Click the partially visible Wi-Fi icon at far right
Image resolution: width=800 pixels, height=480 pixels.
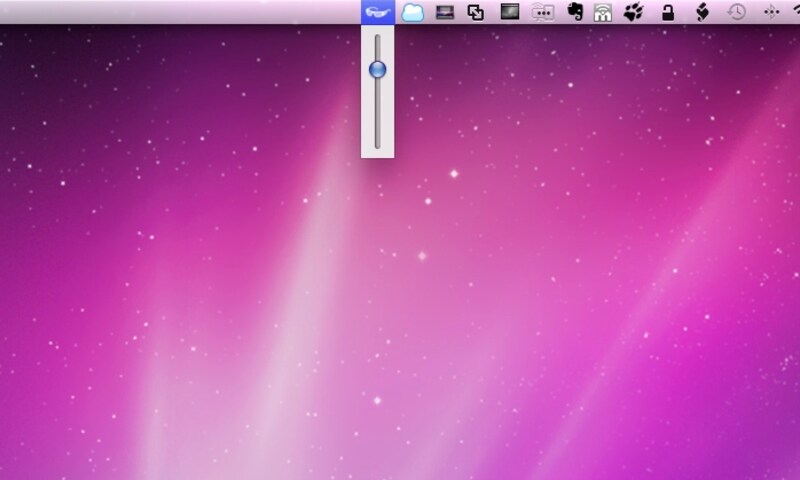pos(795,13)
